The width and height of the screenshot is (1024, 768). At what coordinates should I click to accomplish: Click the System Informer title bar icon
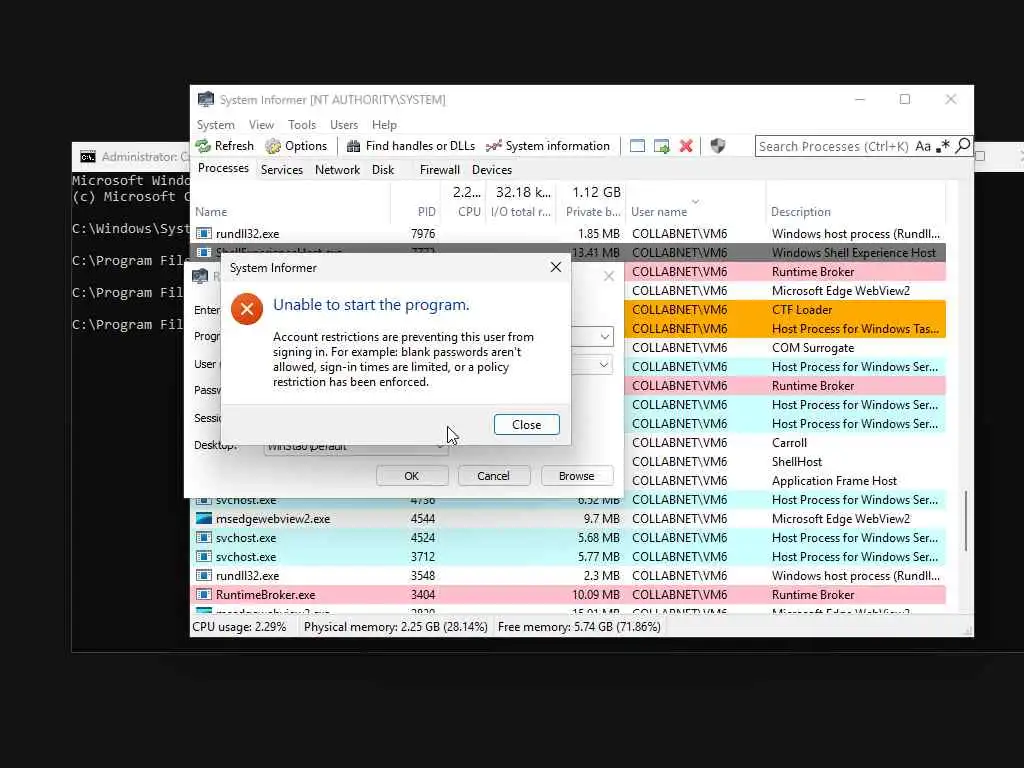tap(206, 99)
